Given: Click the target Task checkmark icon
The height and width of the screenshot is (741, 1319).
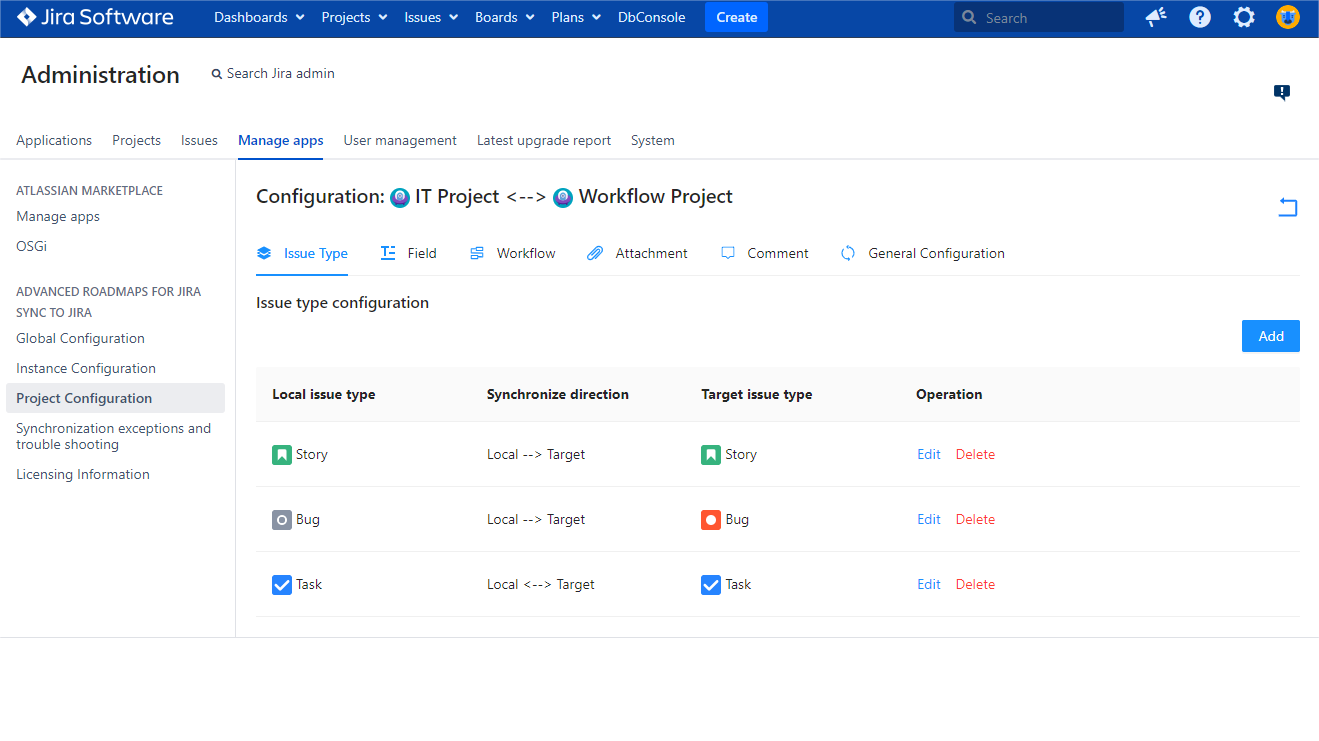Looking at the screenshot, I should pos(711,585).
